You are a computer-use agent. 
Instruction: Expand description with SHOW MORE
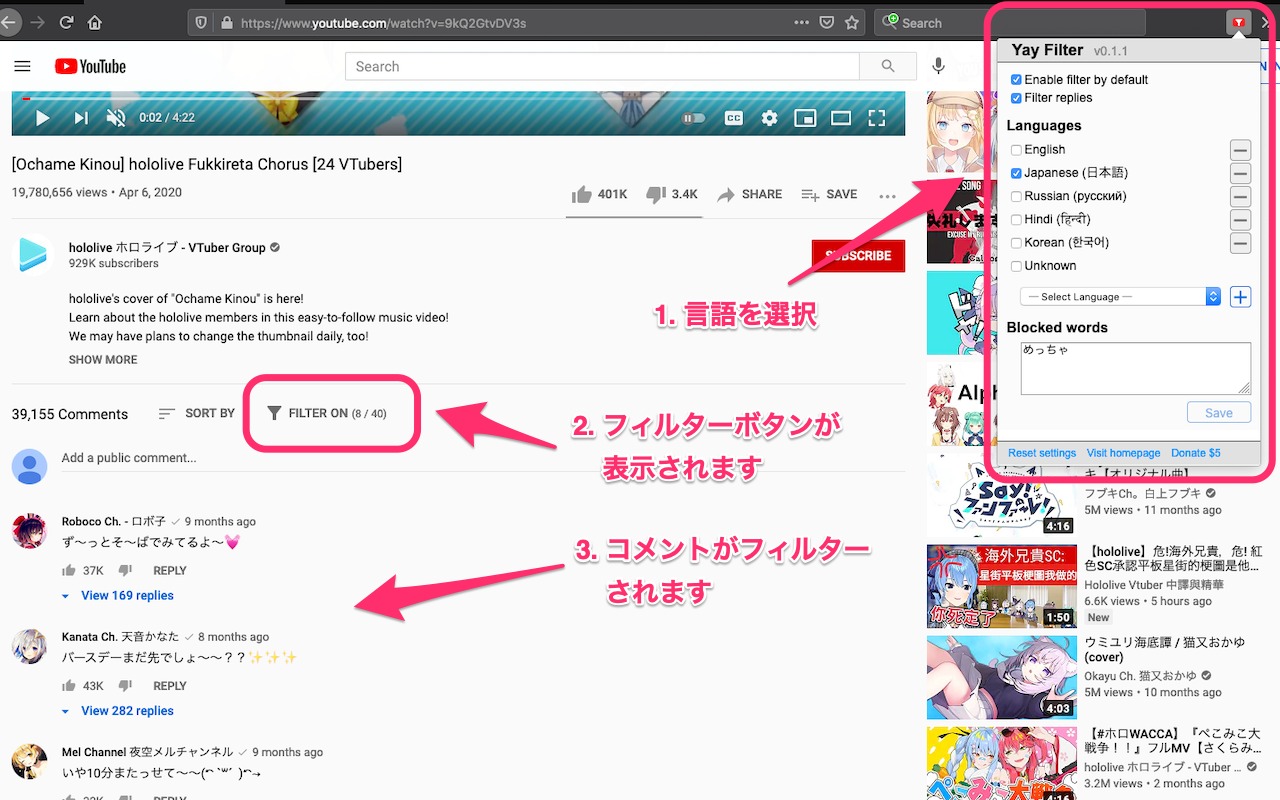pos(103,360)
